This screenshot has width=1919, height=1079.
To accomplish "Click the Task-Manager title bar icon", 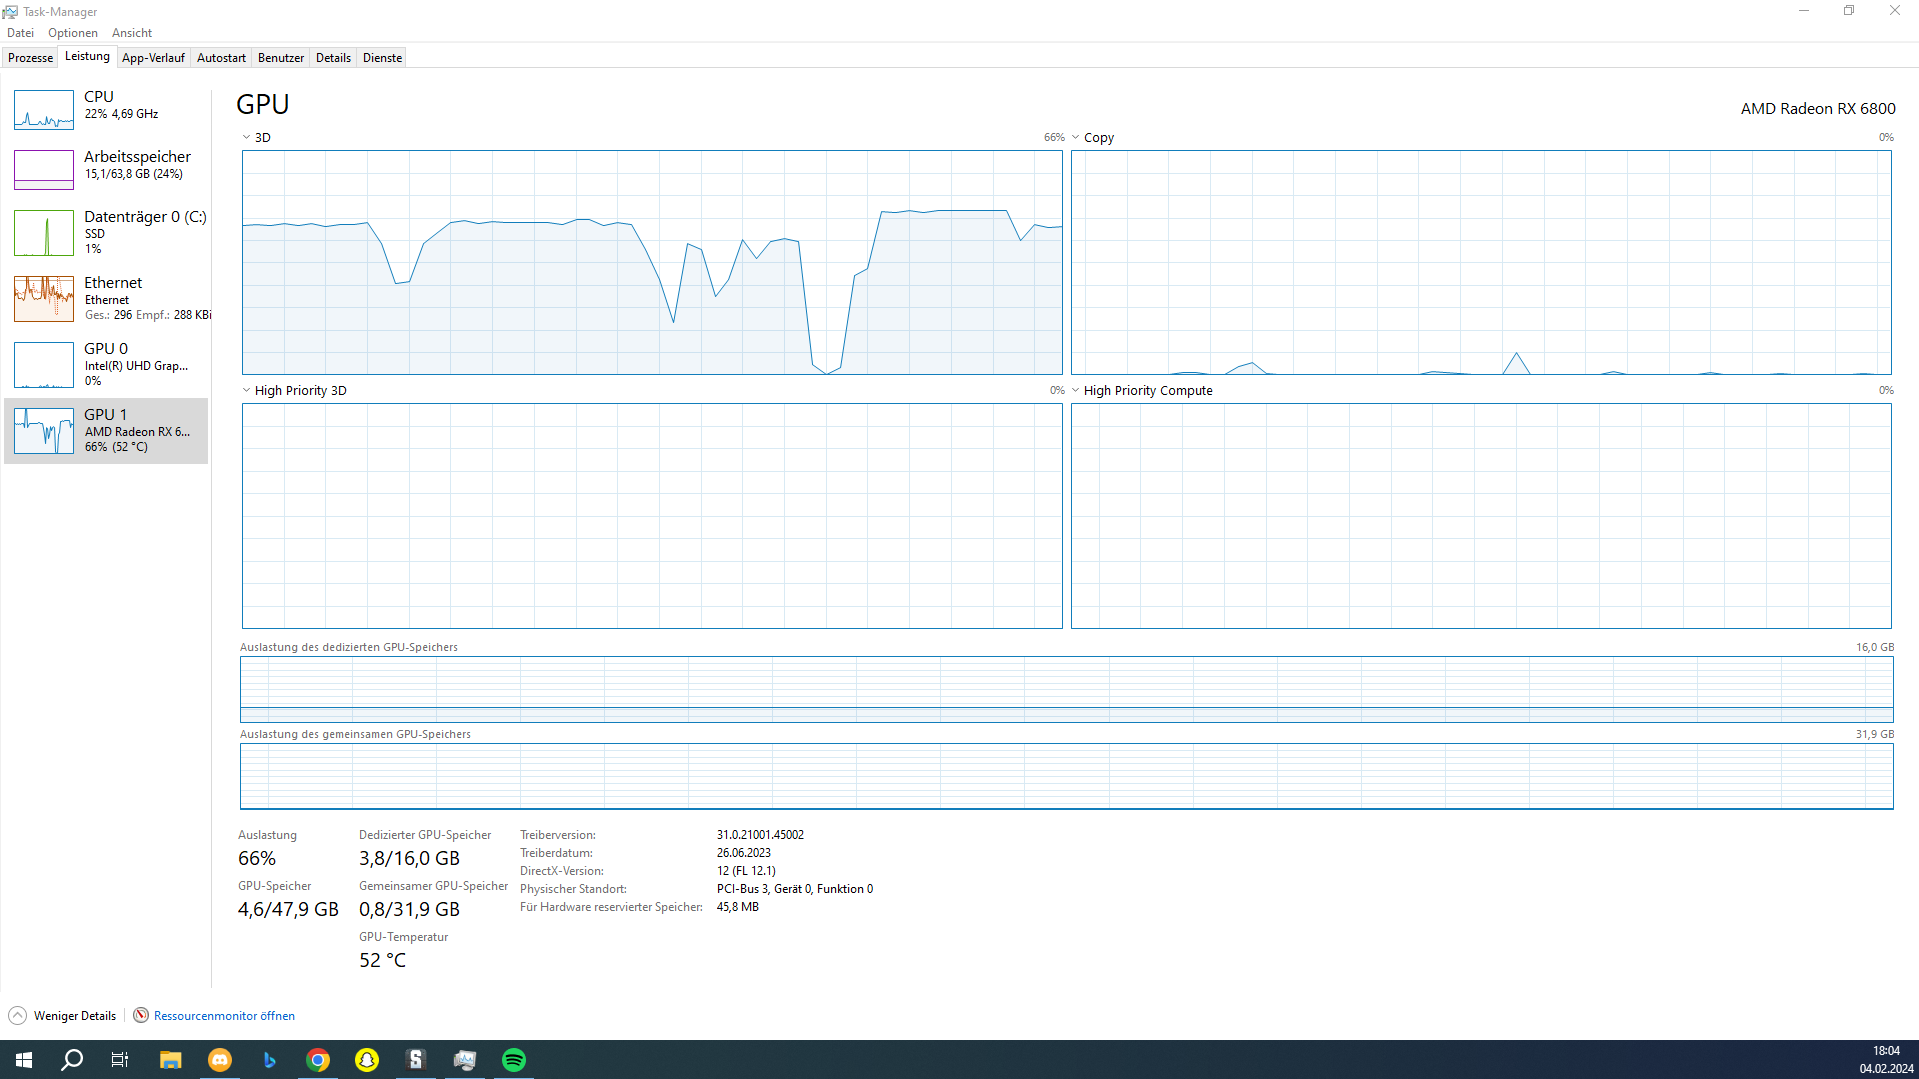I will tap(10, 12).
